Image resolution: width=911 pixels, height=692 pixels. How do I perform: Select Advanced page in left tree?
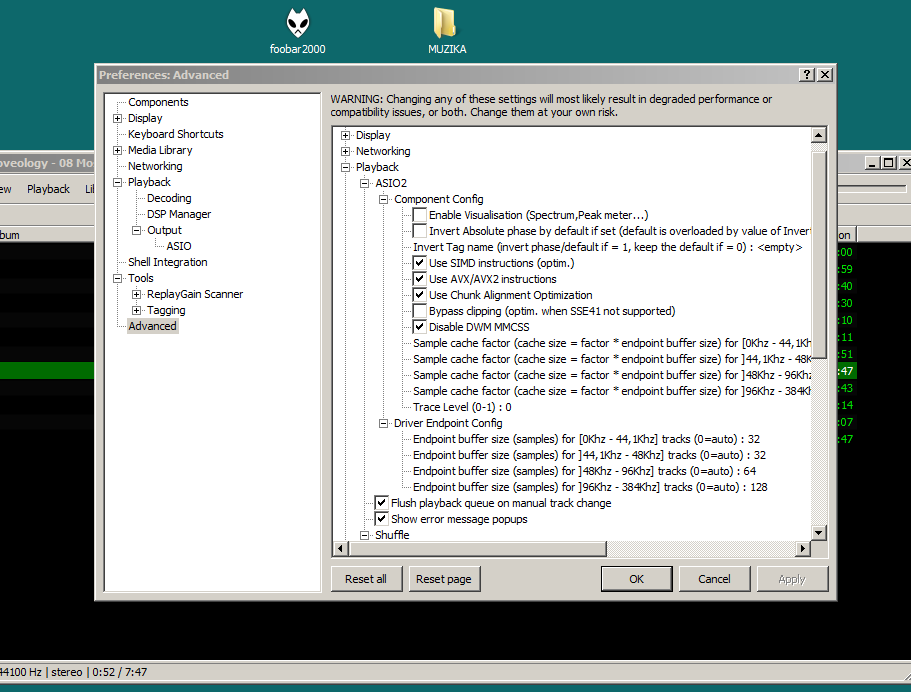(152, 326)
